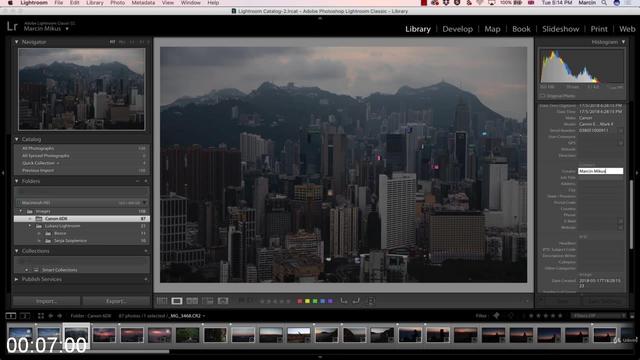Toggle filter switch at filter bar end
This screenshot has height=360, width=640.
(x=632, y=316)
